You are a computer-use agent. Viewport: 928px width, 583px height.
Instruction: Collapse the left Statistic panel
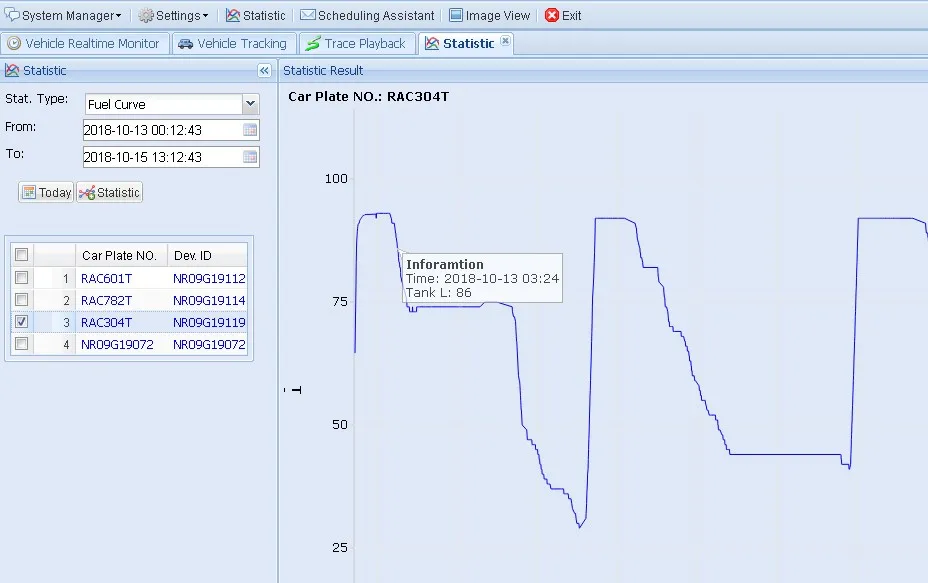[264, 71]
